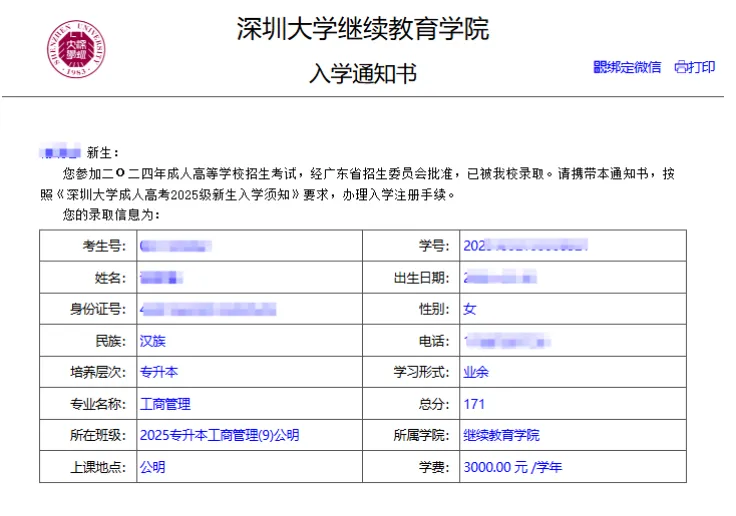
Task: Click 2025专升本工商管理(9)公明 class value
Action: 219,435
